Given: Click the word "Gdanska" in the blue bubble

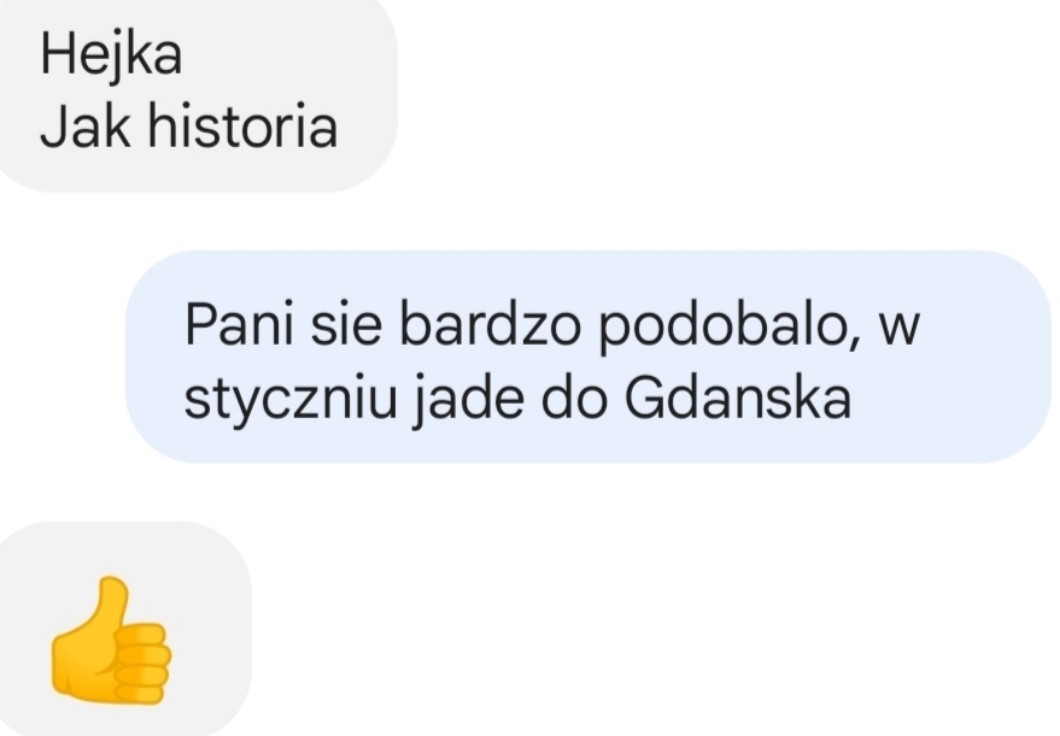Looking at the screenshot, I should point(738,396).
